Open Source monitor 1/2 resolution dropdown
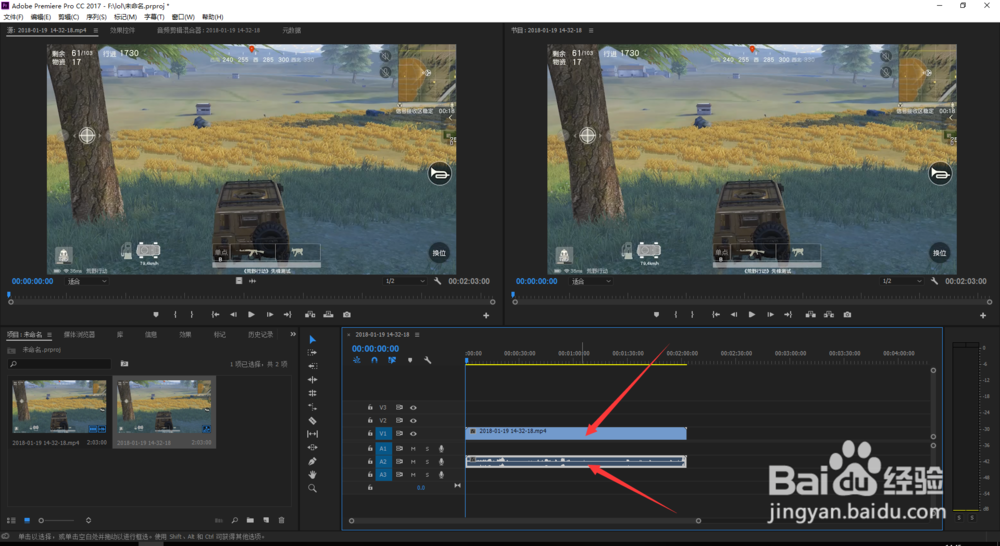Screen dimensions: 1000x546 point(404,281)
